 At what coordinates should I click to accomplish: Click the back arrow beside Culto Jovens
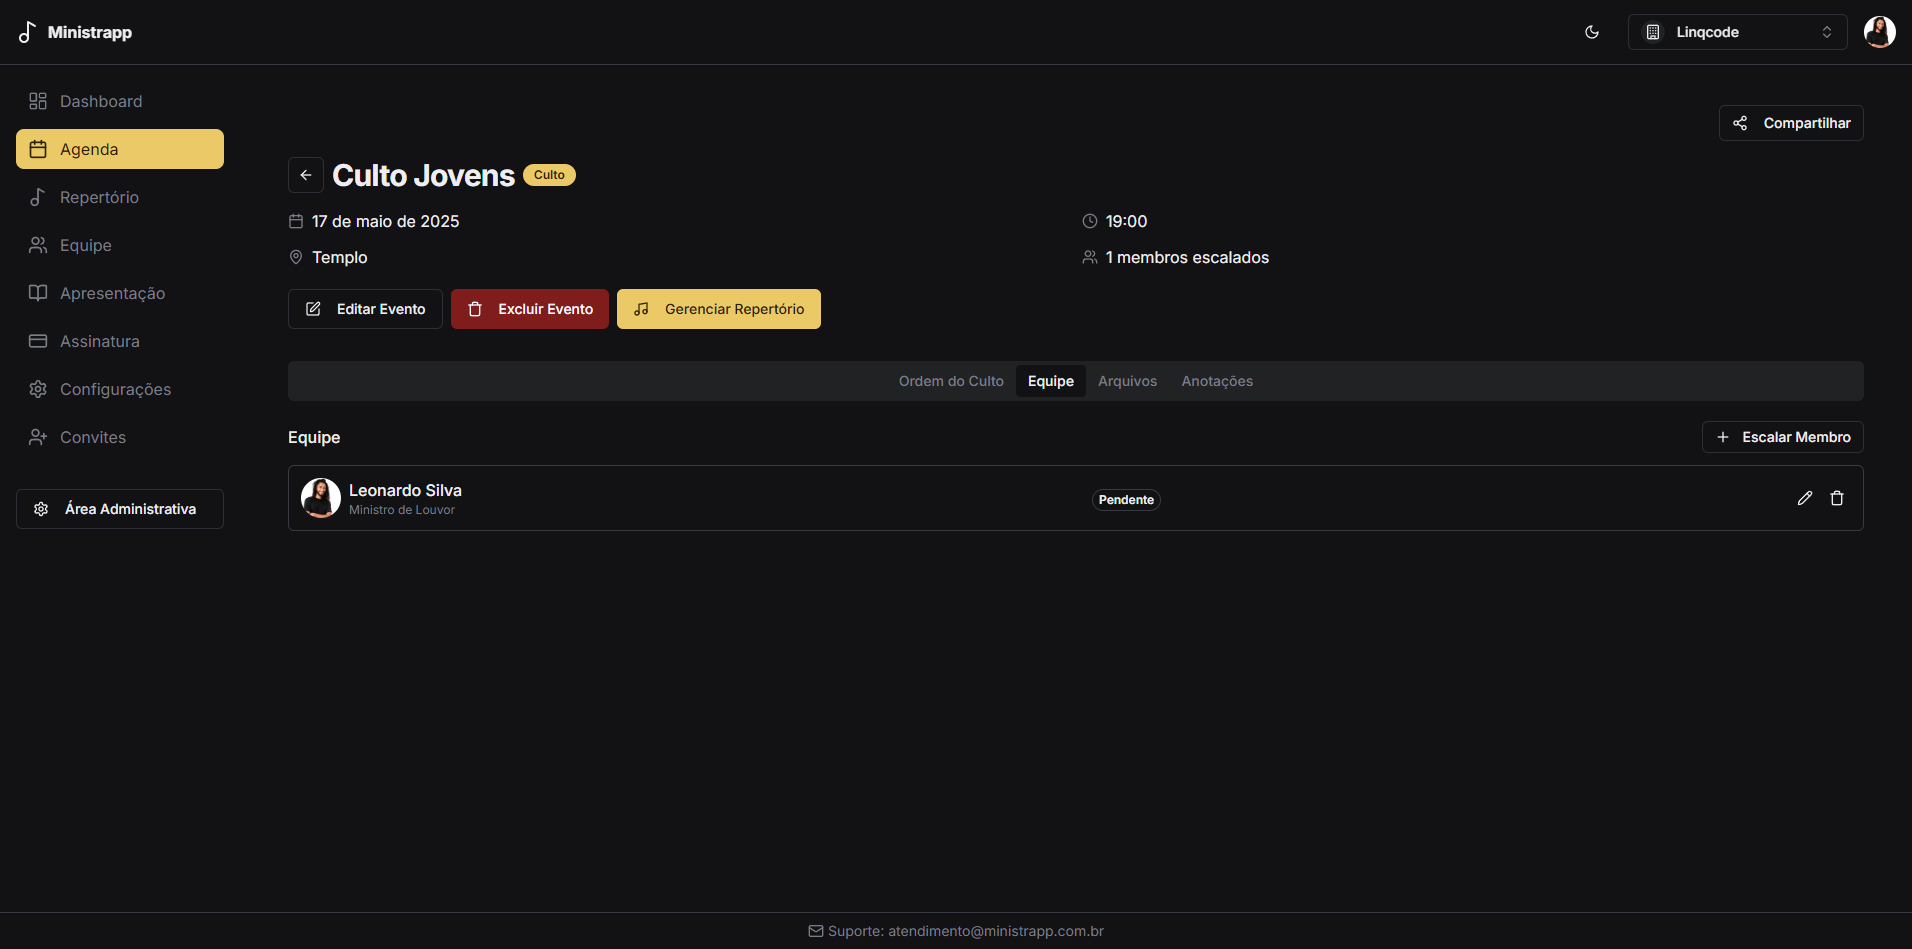coord(306,175)
